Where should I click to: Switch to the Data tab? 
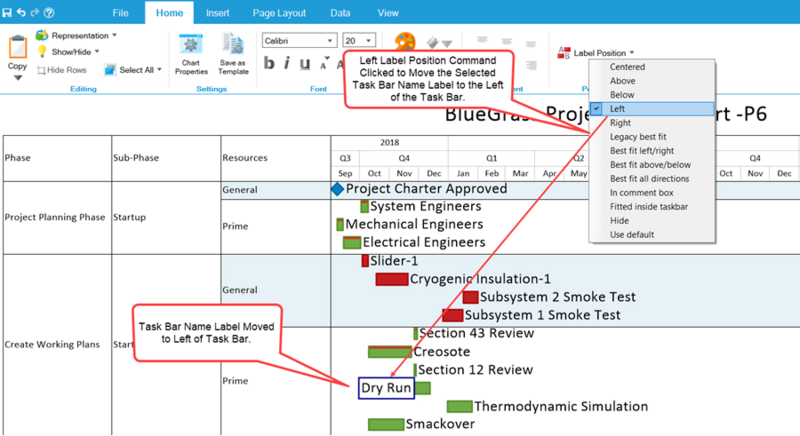click(x=340, y=13)
